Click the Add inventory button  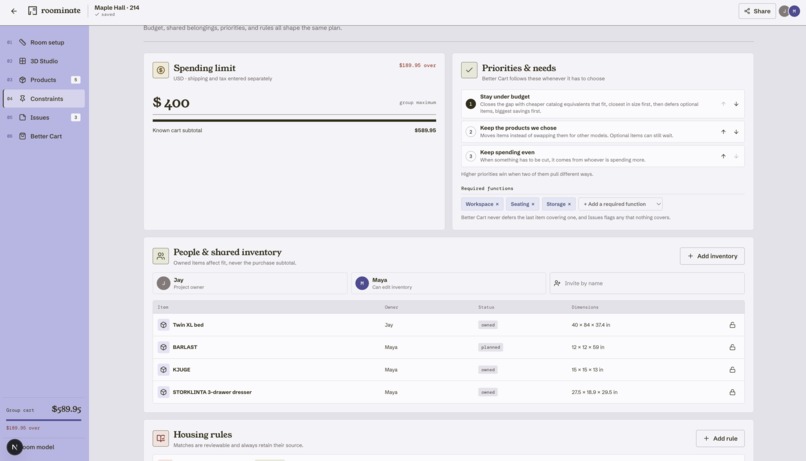(712, 256)
